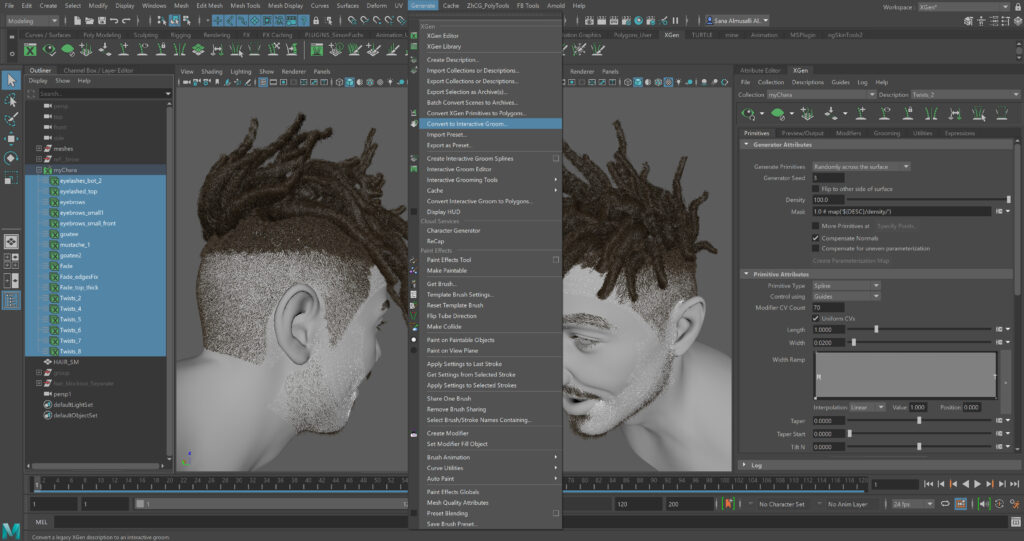Switch to Modifiers tab in XGen
The height and width of the screenshot is (541, 1024).
pos(848,133)
